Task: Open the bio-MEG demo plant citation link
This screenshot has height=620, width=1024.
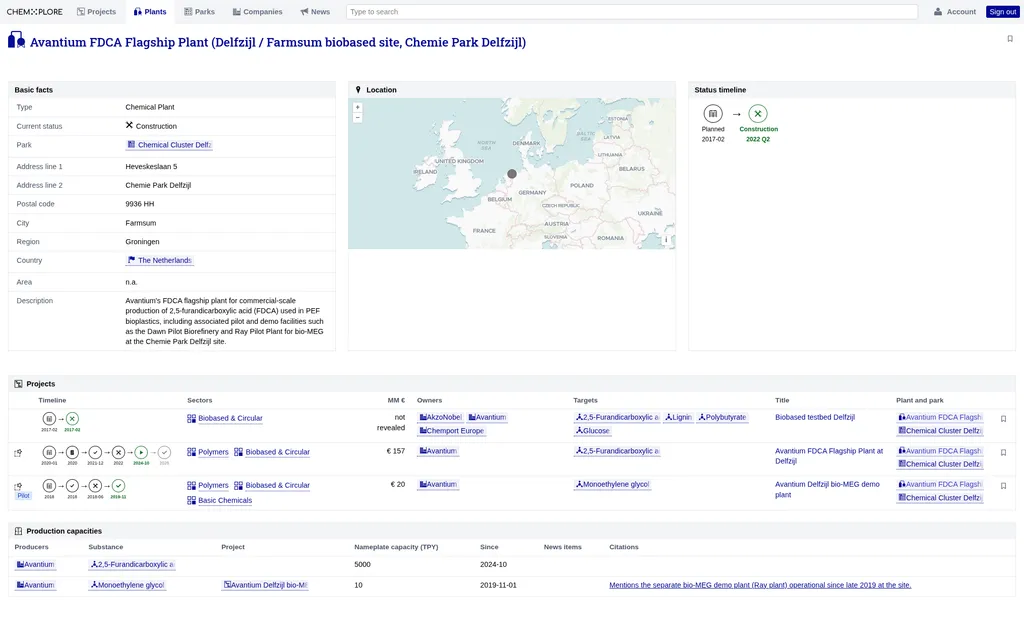Action: click(760, 585)
